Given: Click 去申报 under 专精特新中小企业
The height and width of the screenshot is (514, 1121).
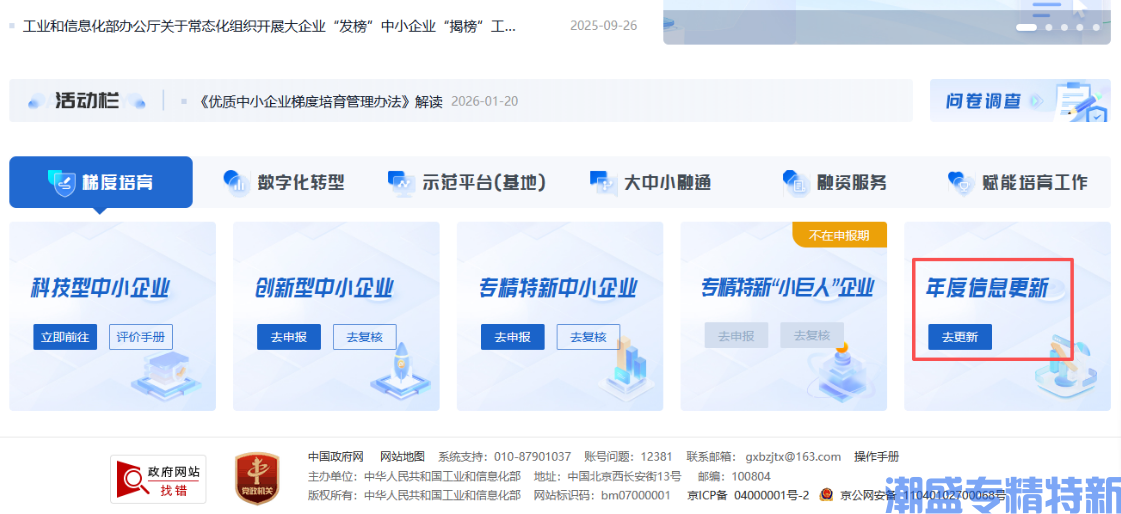Looking at the screenshot, I should [x=513, y=337].
